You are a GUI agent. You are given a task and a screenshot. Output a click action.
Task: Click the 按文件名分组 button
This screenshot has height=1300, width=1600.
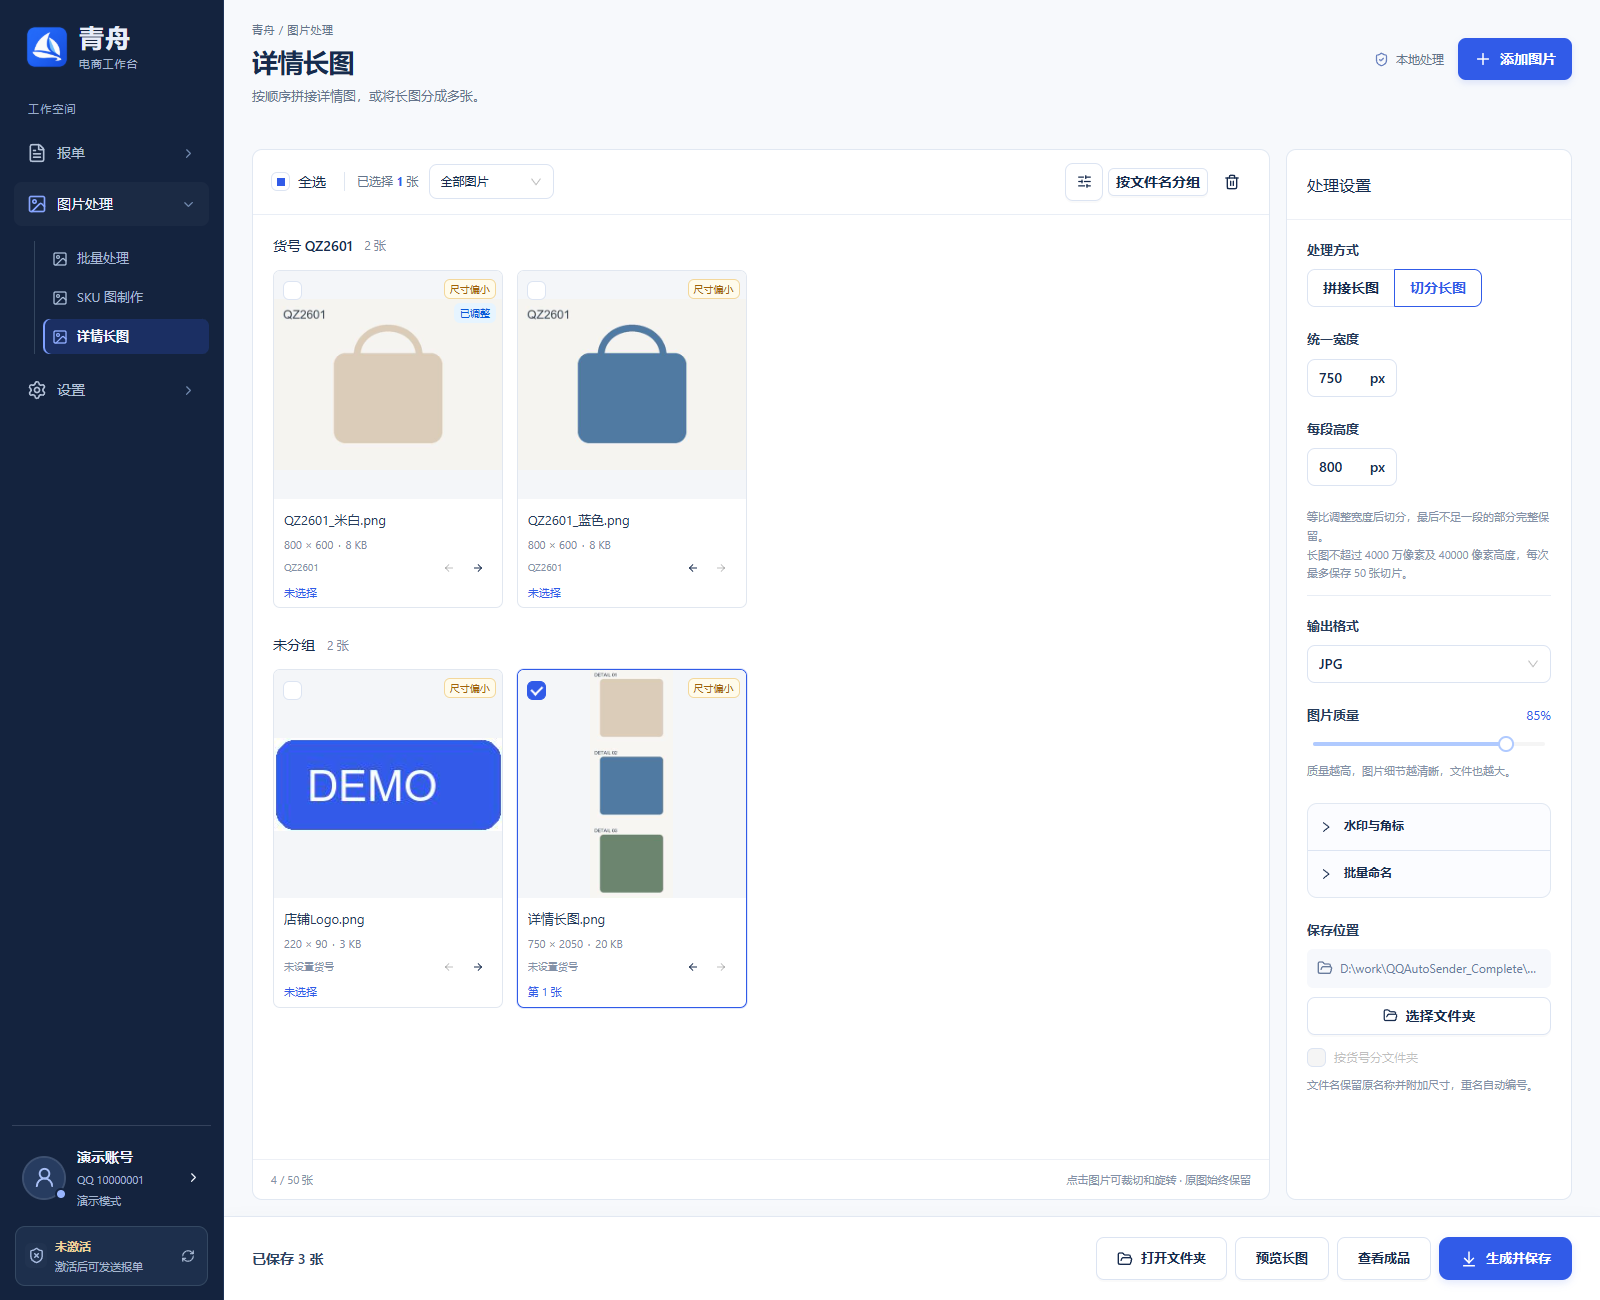[1157, 182]
